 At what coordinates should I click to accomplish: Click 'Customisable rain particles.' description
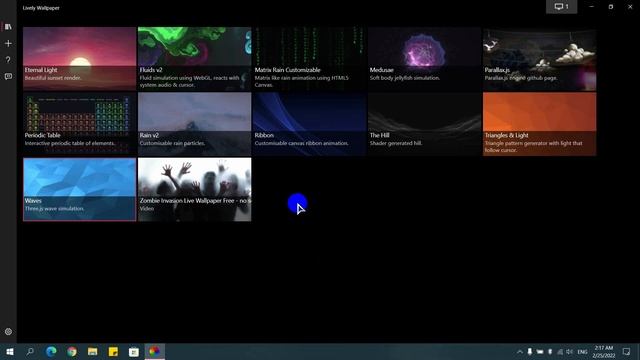coord(172,143)
